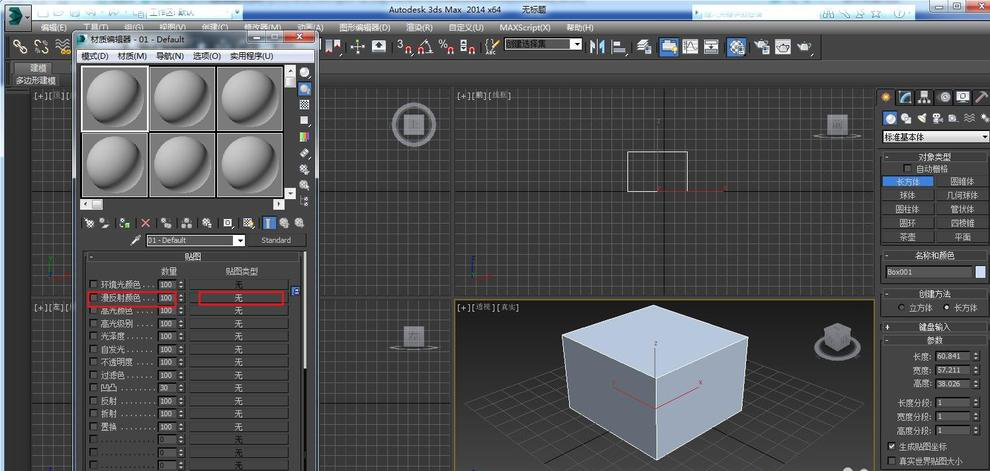This screenshot has width=991, height=471.
Task: Select the 立方体 creation method radio
Action: (901, 308)
